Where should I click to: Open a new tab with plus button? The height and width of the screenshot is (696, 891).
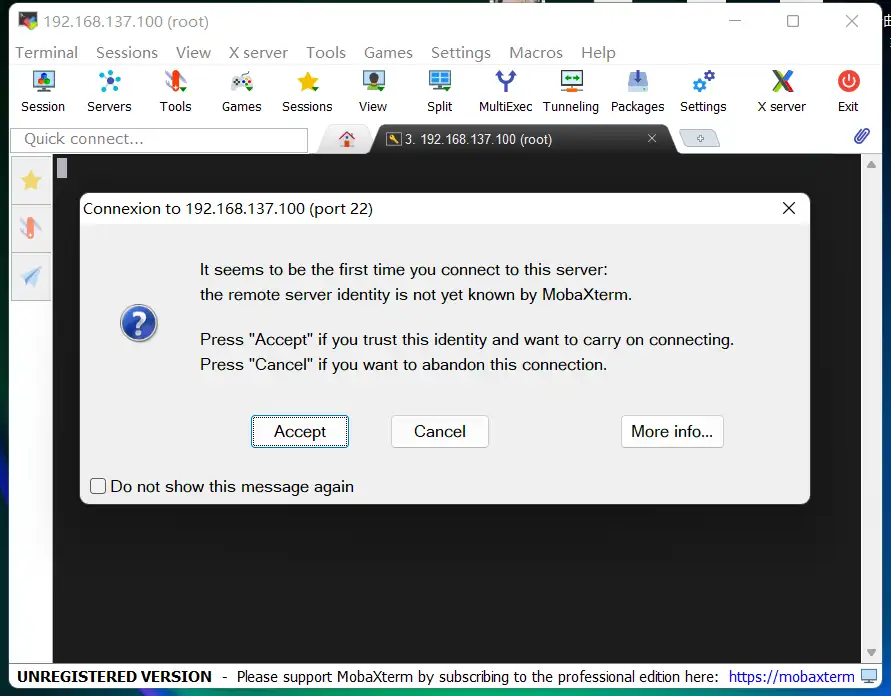(x=700, y=139)
